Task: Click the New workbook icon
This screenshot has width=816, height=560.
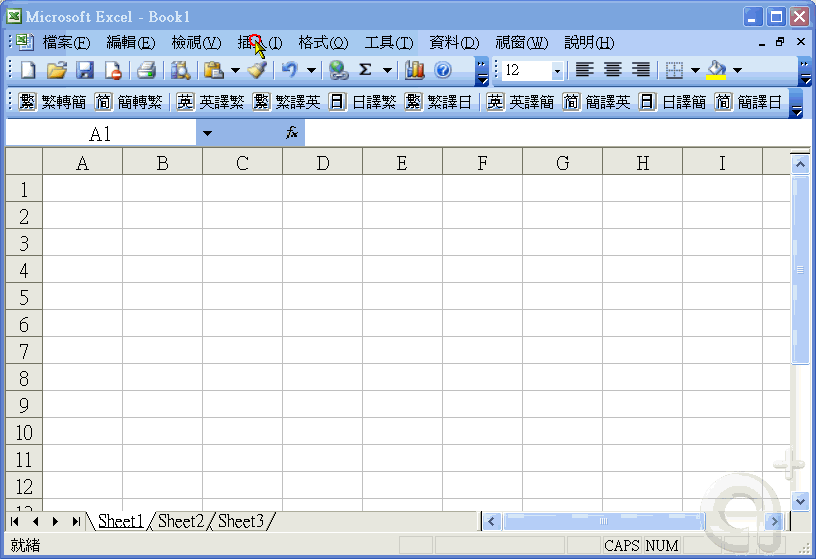Action: pos(28,70)
